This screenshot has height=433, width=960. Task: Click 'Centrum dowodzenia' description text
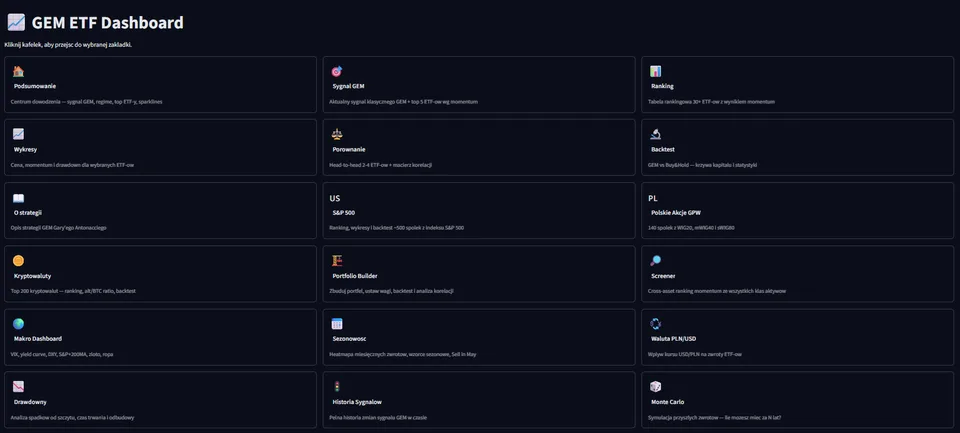click(86, 102)
